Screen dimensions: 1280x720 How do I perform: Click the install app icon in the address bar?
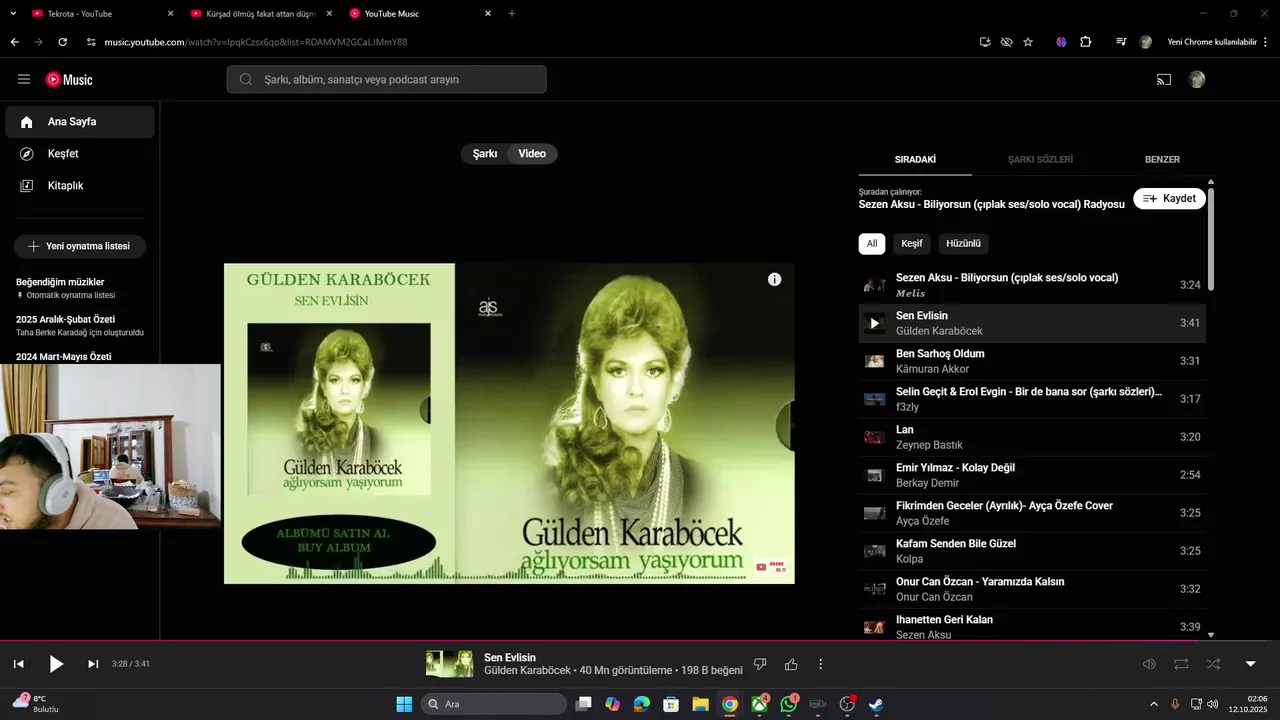[x=985, y=42]
